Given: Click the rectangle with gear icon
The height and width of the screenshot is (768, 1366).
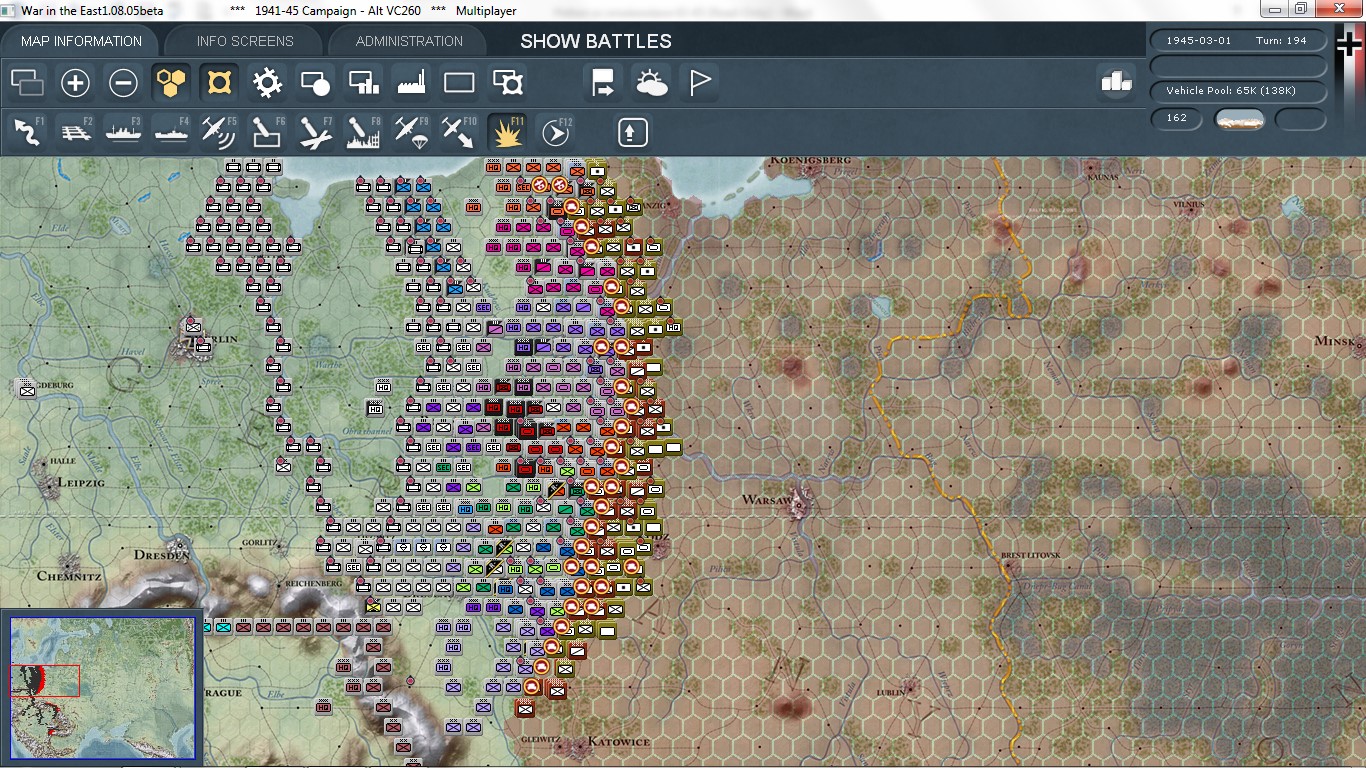Looking at the screenshot, I should coord(507,82).
